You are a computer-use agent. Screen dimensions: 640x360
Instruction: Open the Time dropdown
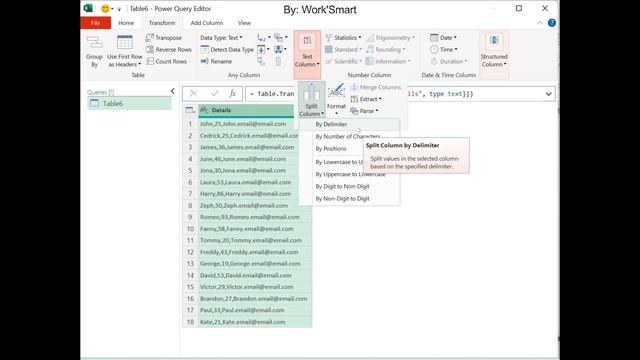[444, 49]
